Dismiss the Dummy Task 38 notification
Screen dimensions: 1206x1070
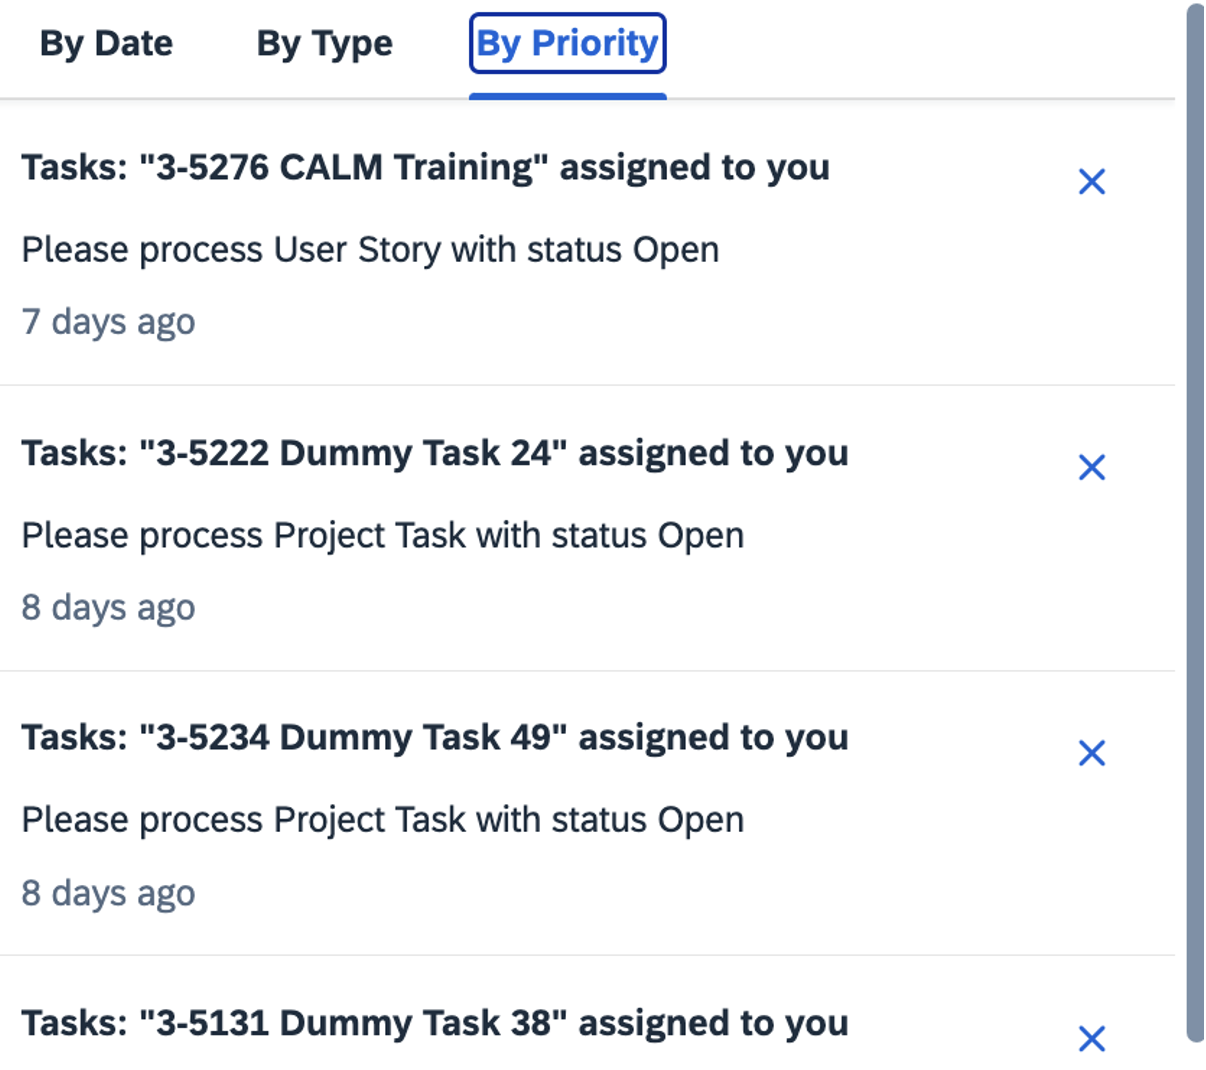[1091, 1038]
